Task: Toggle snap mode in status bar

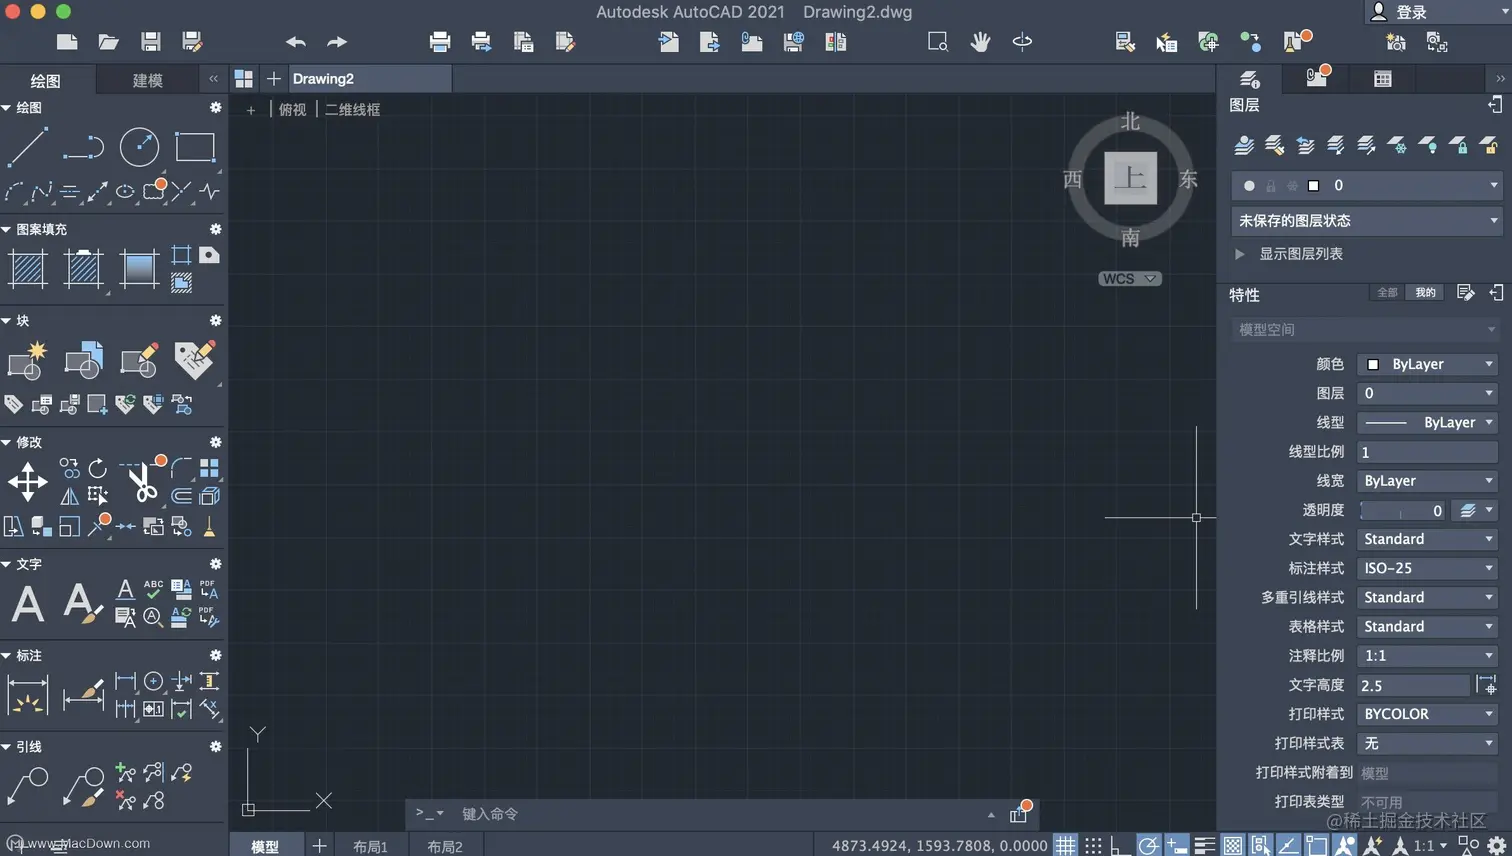Action: click(1094, 846)
